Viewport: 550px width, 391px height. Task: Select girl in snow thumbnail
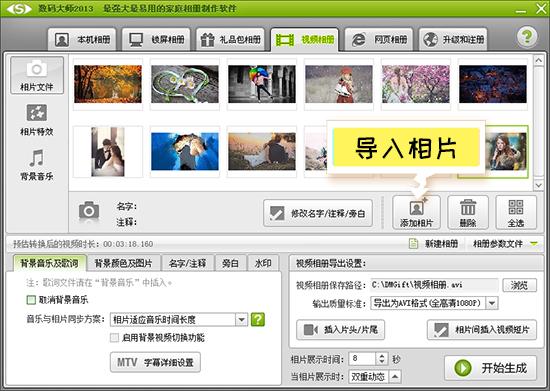pyautogui.click(x=339, y=84)
